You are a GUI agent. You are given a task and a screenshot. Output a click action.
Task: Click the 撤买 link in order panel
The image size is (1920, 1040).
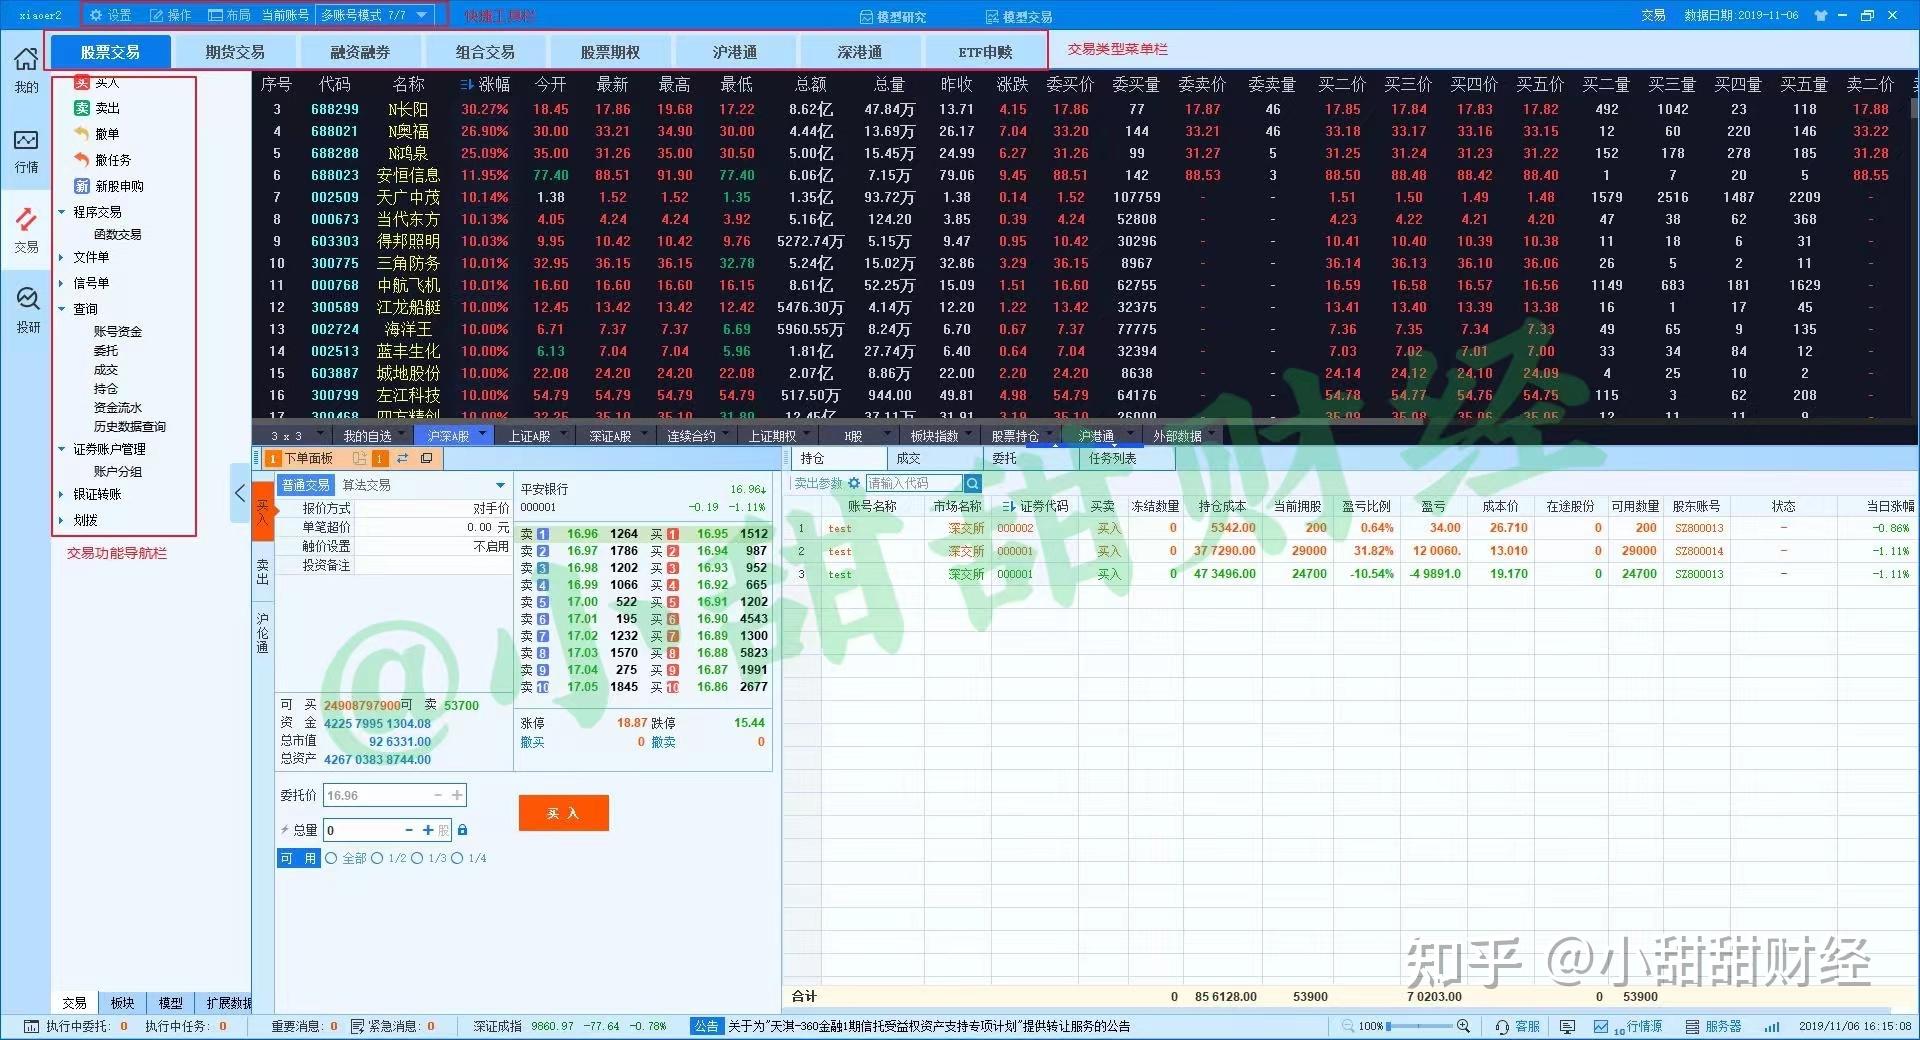pos(532,742)
